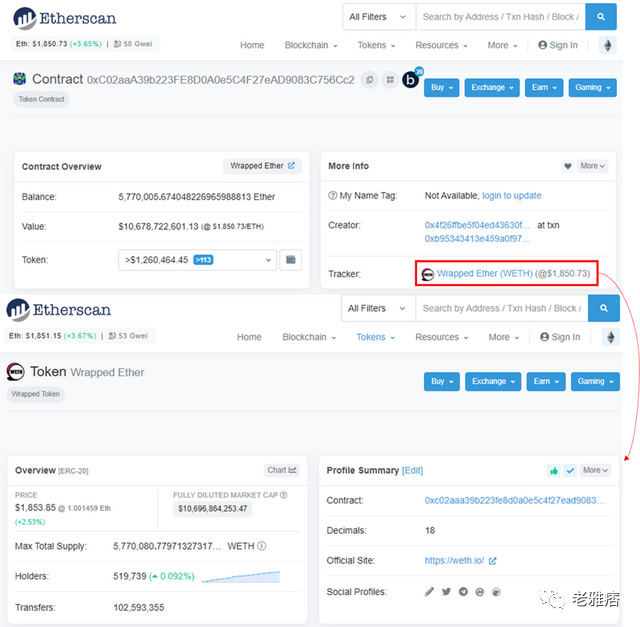Open lower Resources menu
The width and height of the screenshot is (640, 627).
pyautogui.click(x=442, y=337)
